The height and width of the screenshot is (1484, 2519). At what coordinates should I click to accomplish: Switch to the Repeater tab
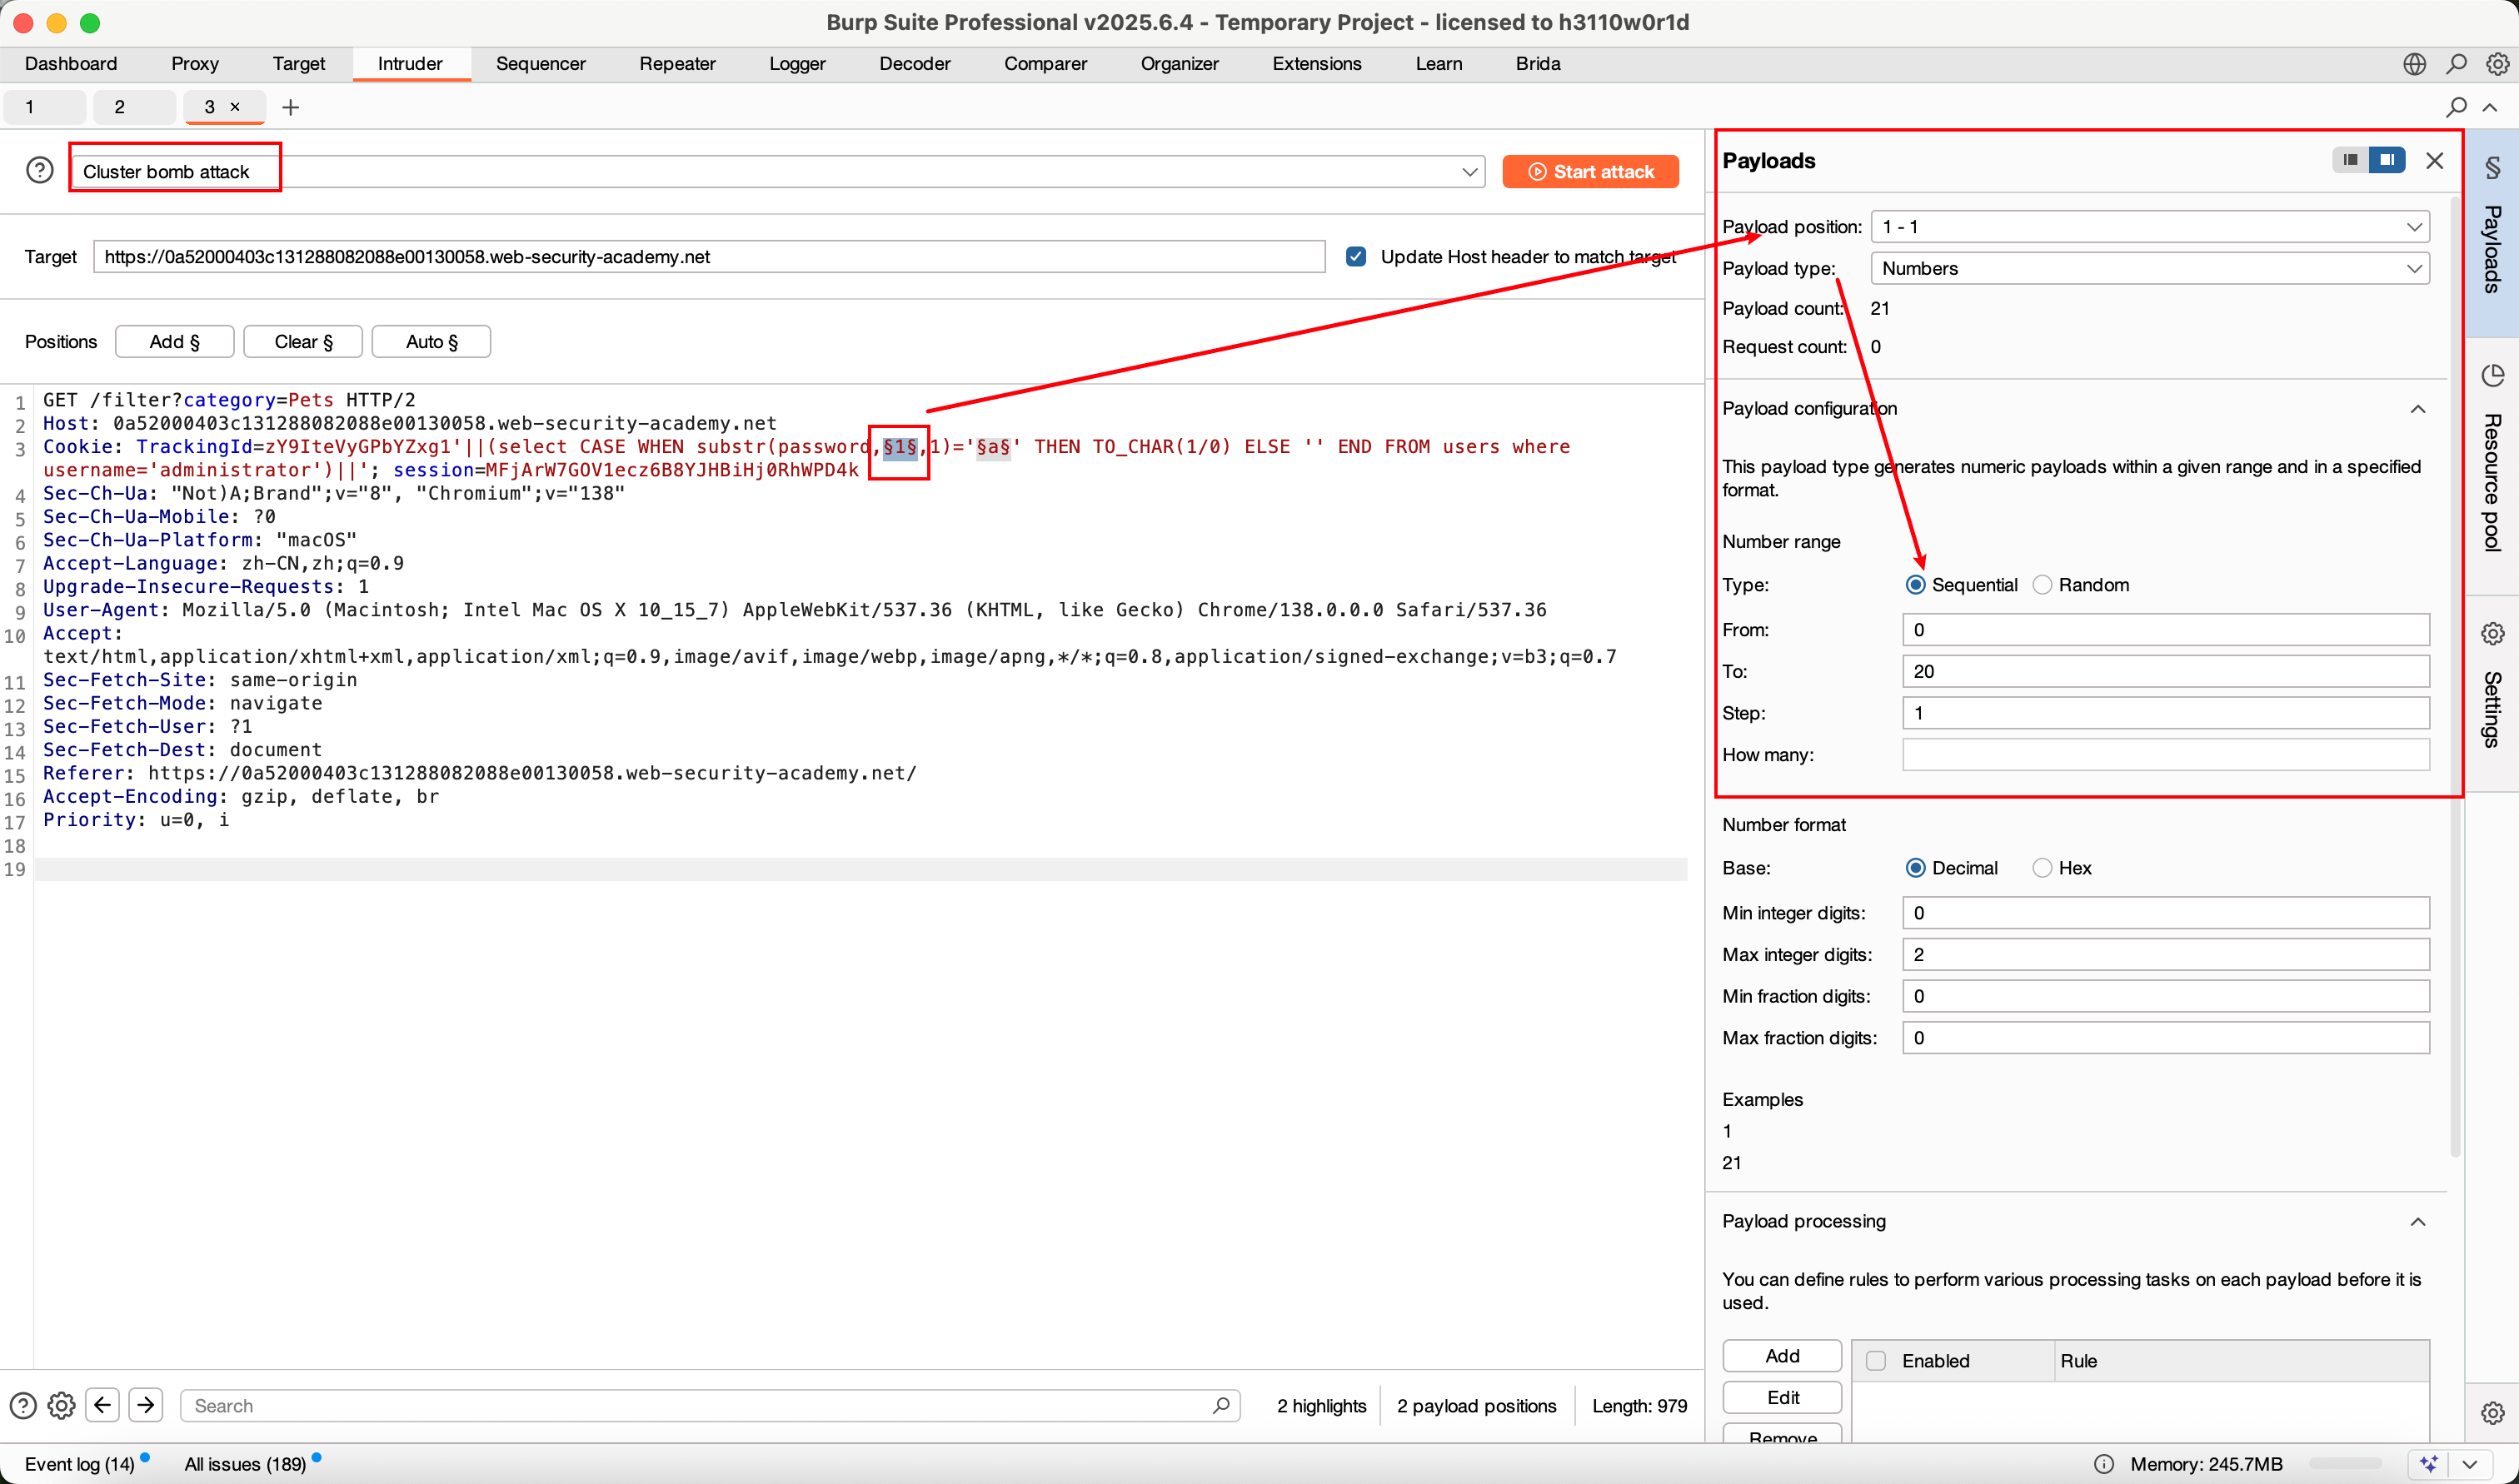click(677, 64)
